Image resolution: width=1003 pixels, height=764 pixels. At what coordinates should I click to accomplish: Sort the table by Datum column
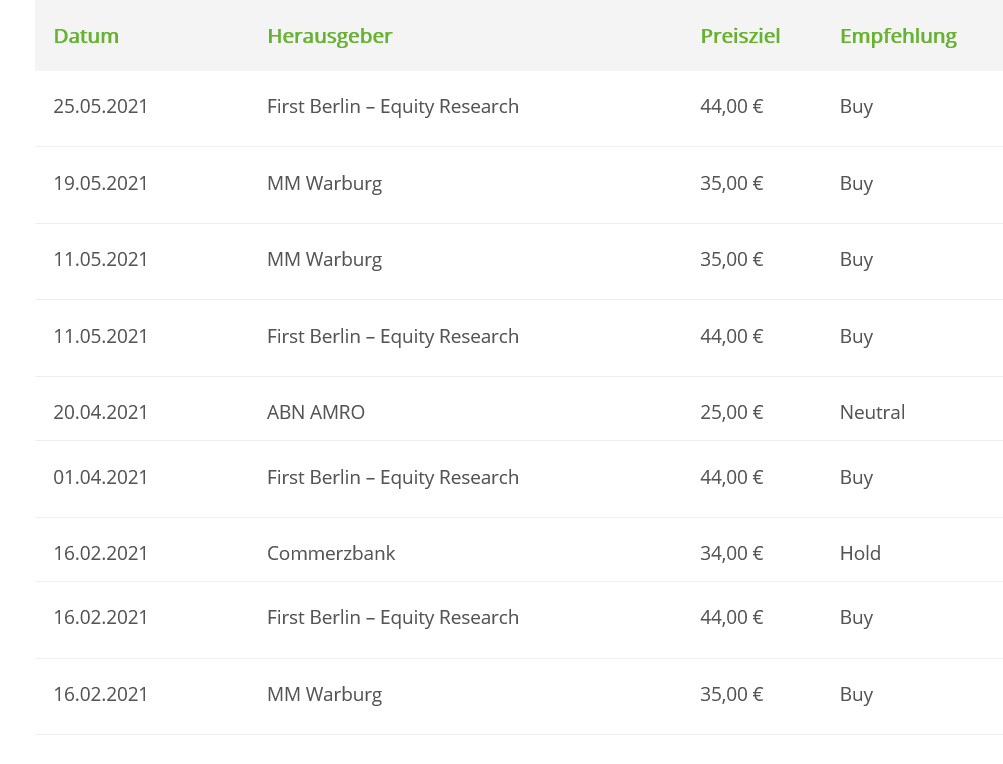tap(86, 35)
